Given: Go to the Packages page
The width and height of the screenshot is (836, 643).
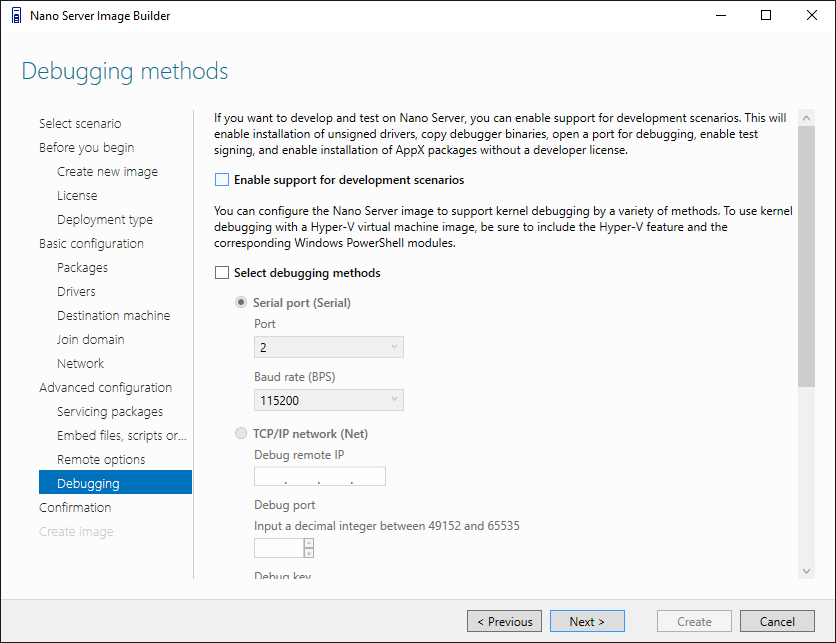Looking at the screenshot, I should [82, 268].
